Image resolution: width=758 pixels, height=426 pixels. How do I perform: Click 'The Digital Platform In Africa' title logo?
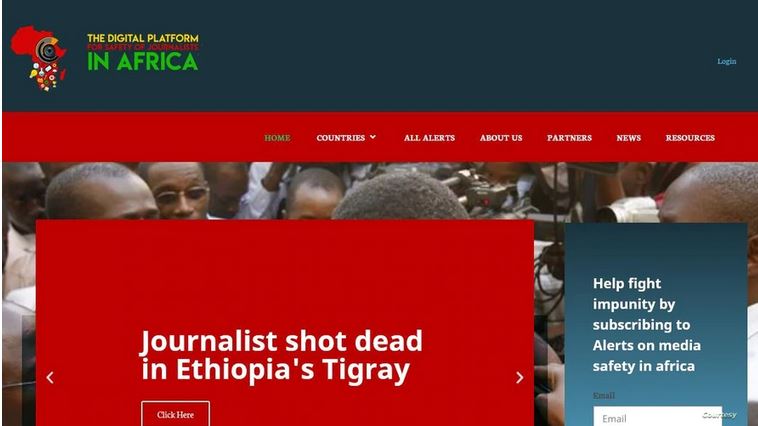click(x=143, y=52)
